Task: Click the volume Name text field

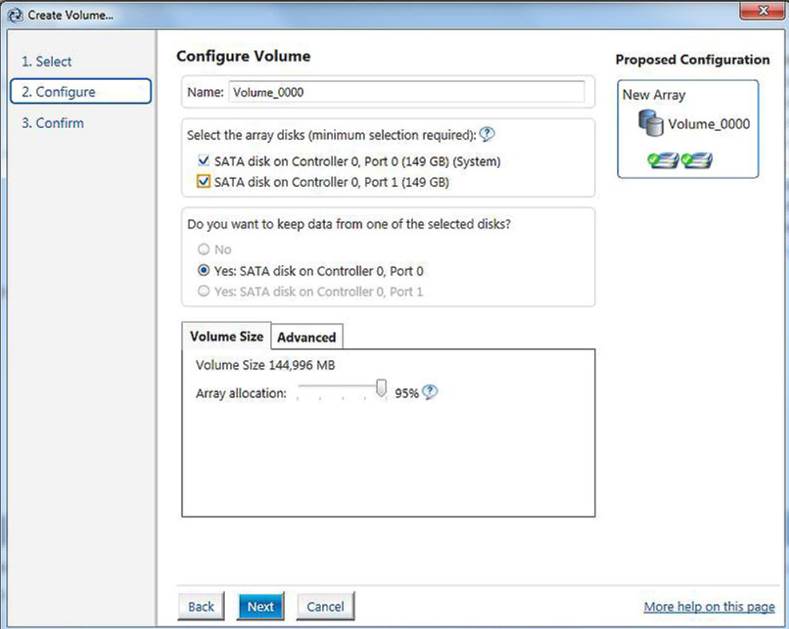Action: pos(407,92)
